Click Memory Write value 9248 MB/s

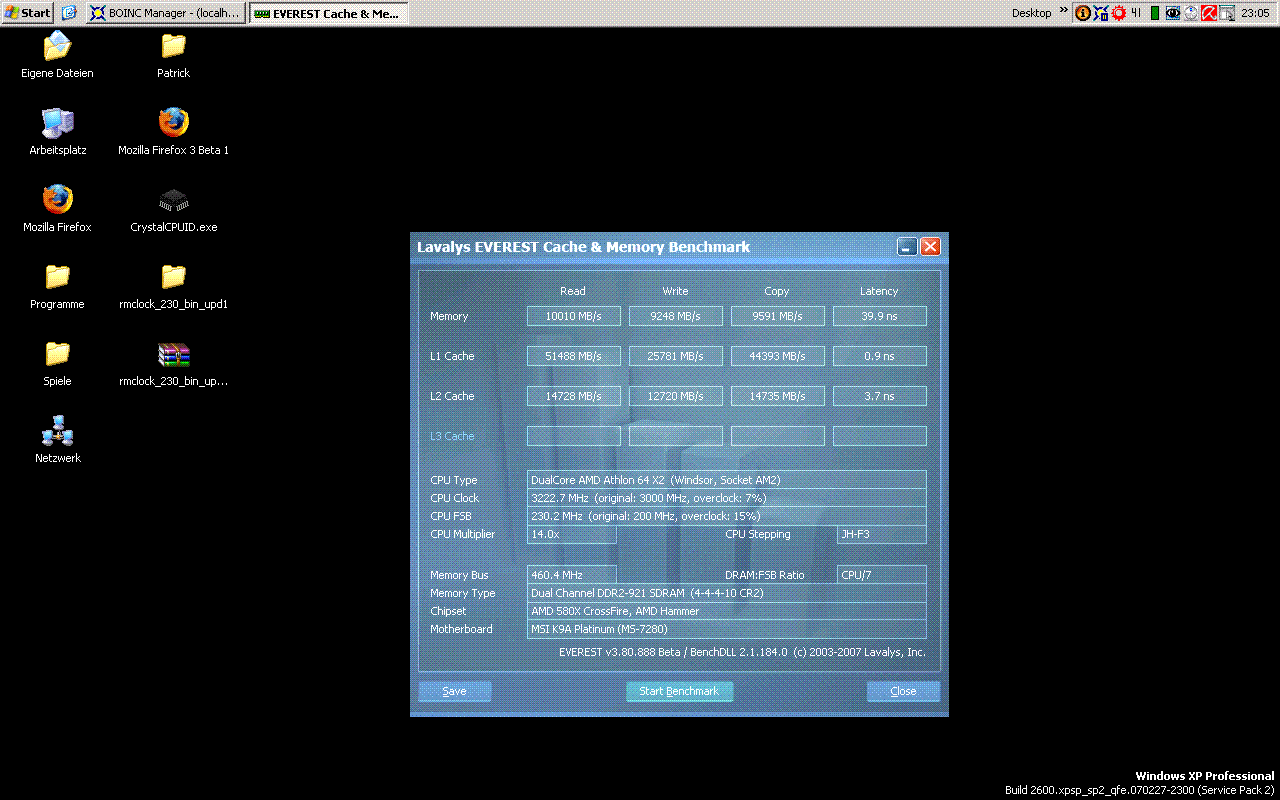[675, 316]
